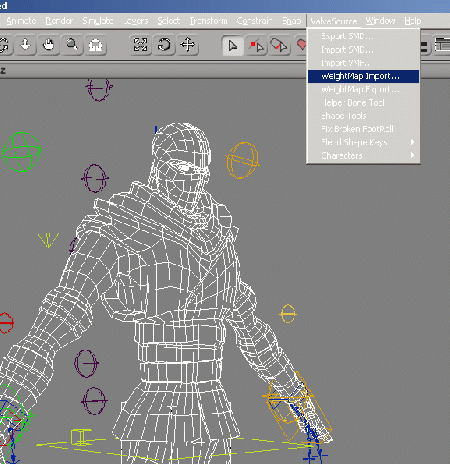This screenshot has height=464, width=450.
Task: Open the Layers menu
Action: (136, 21)
